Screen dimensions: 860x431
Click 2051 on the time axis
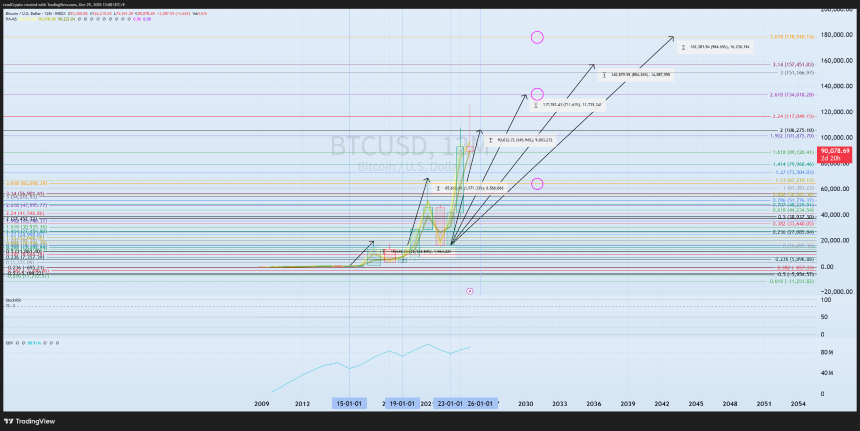[x=764, y=404]
